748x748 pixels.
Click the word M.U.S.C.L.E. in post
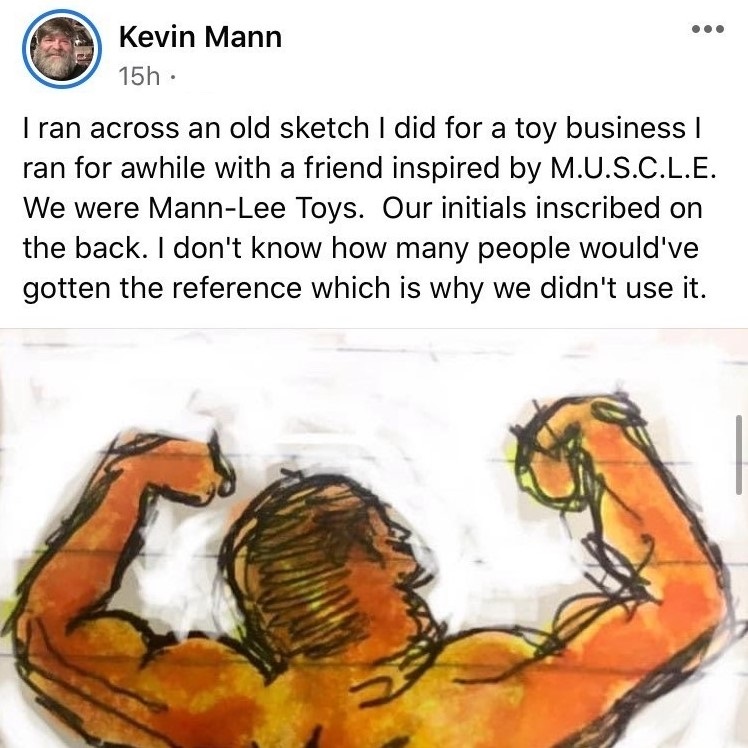pyautogui.click(x=633, y=168)
